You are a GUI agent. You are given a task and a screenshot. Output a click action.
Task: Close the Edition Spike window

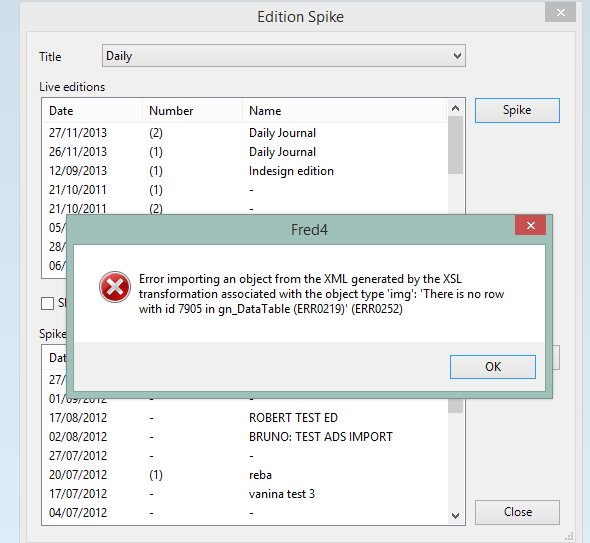(x=560, y=12)
